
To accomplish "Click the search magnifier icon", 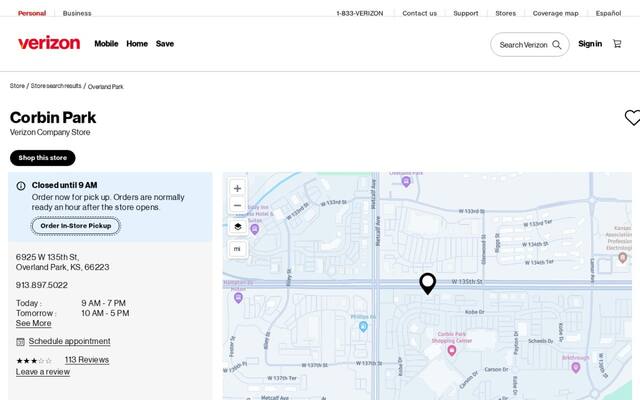I will tap(557, 44).
